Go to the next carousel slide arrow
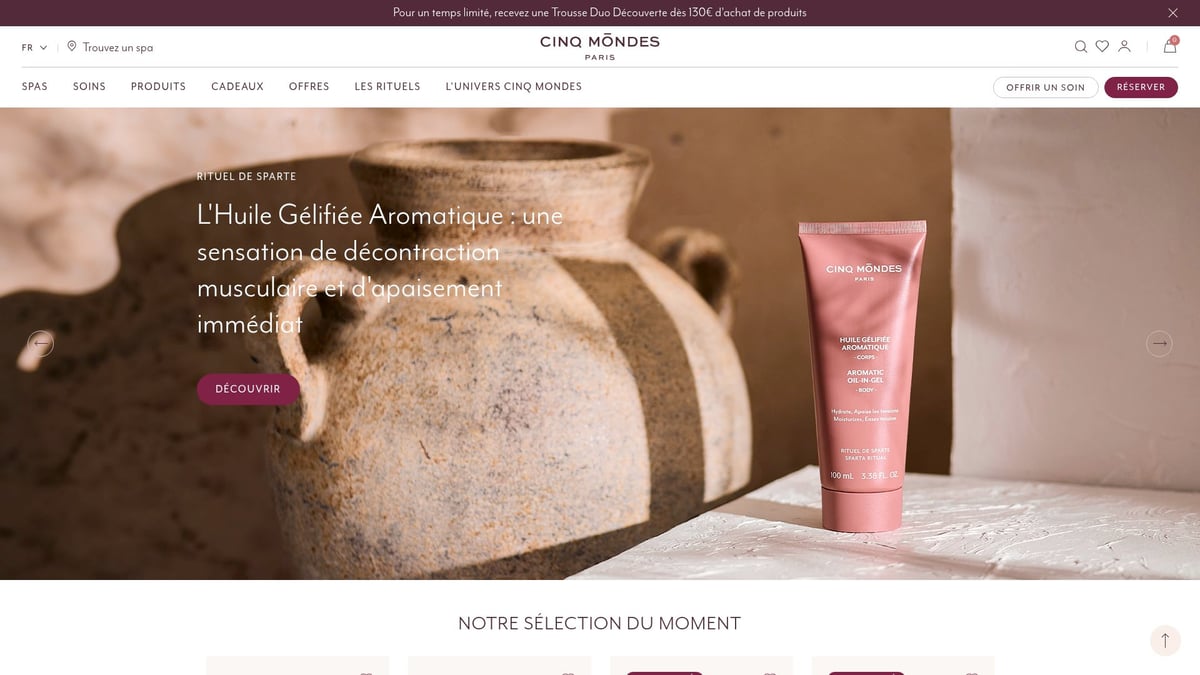 1159,344
